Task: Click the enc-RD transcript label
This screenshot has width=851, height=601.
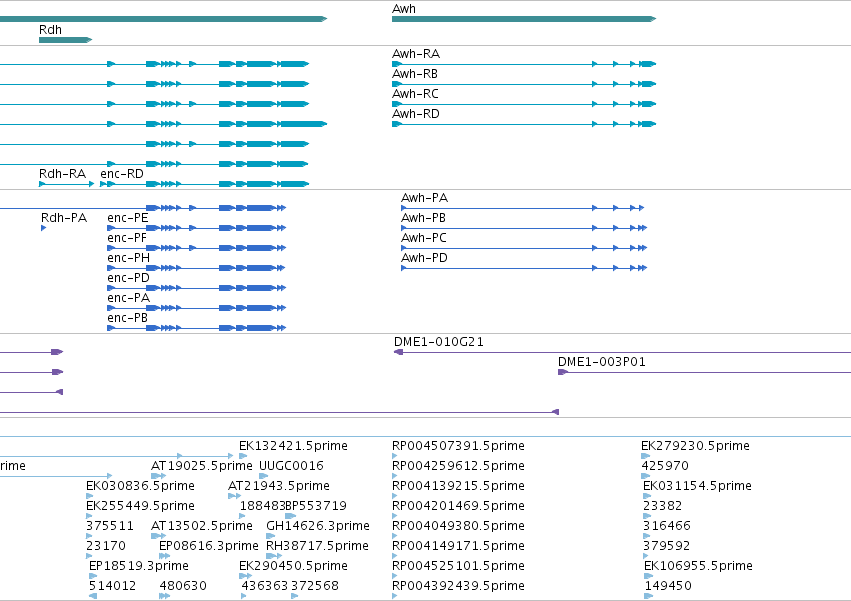Action: (122, 174)
